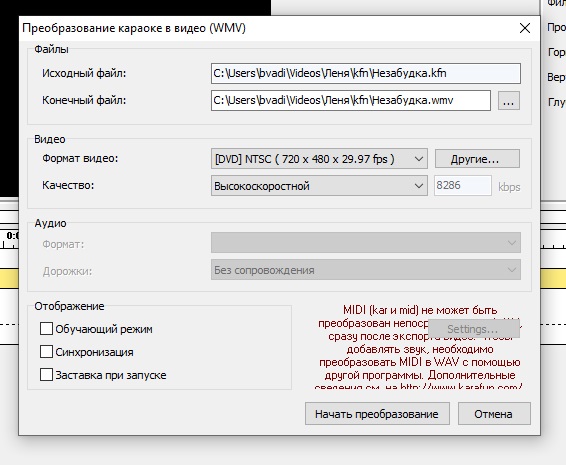Click the Settings... button
The width and height of the screenshot is (566, 465).
474,329
